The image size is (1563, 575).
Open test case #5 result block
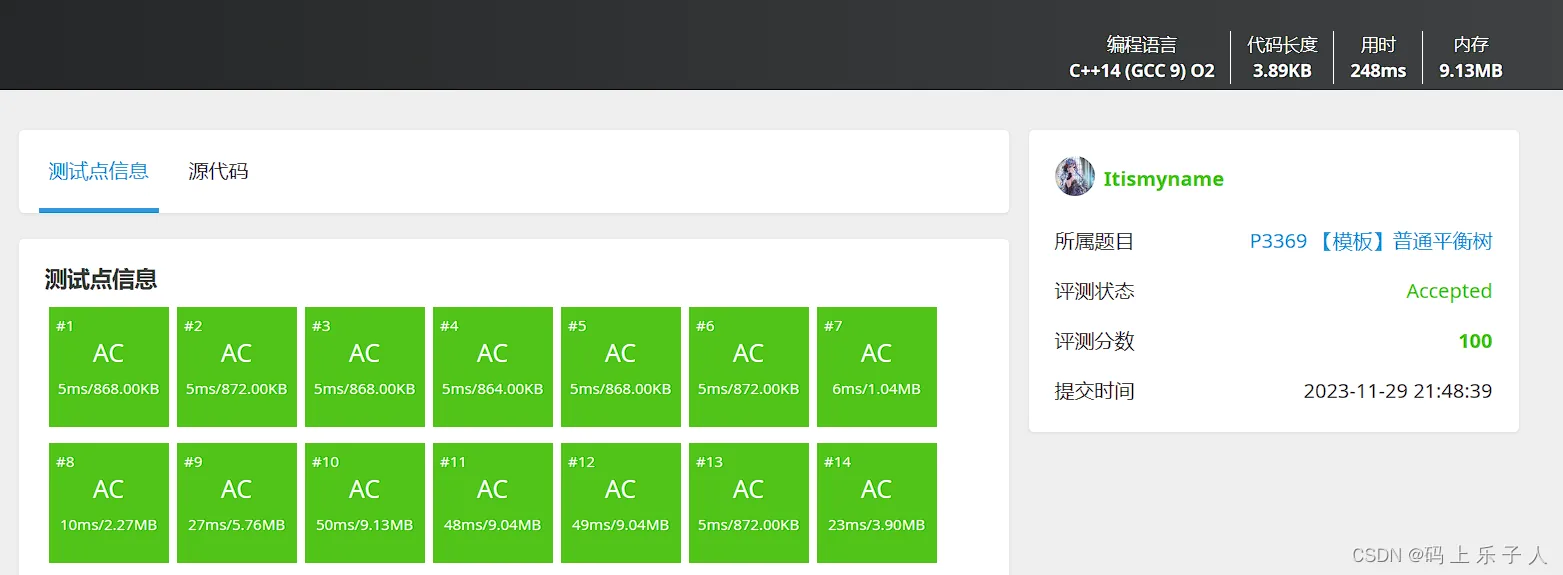621,366
